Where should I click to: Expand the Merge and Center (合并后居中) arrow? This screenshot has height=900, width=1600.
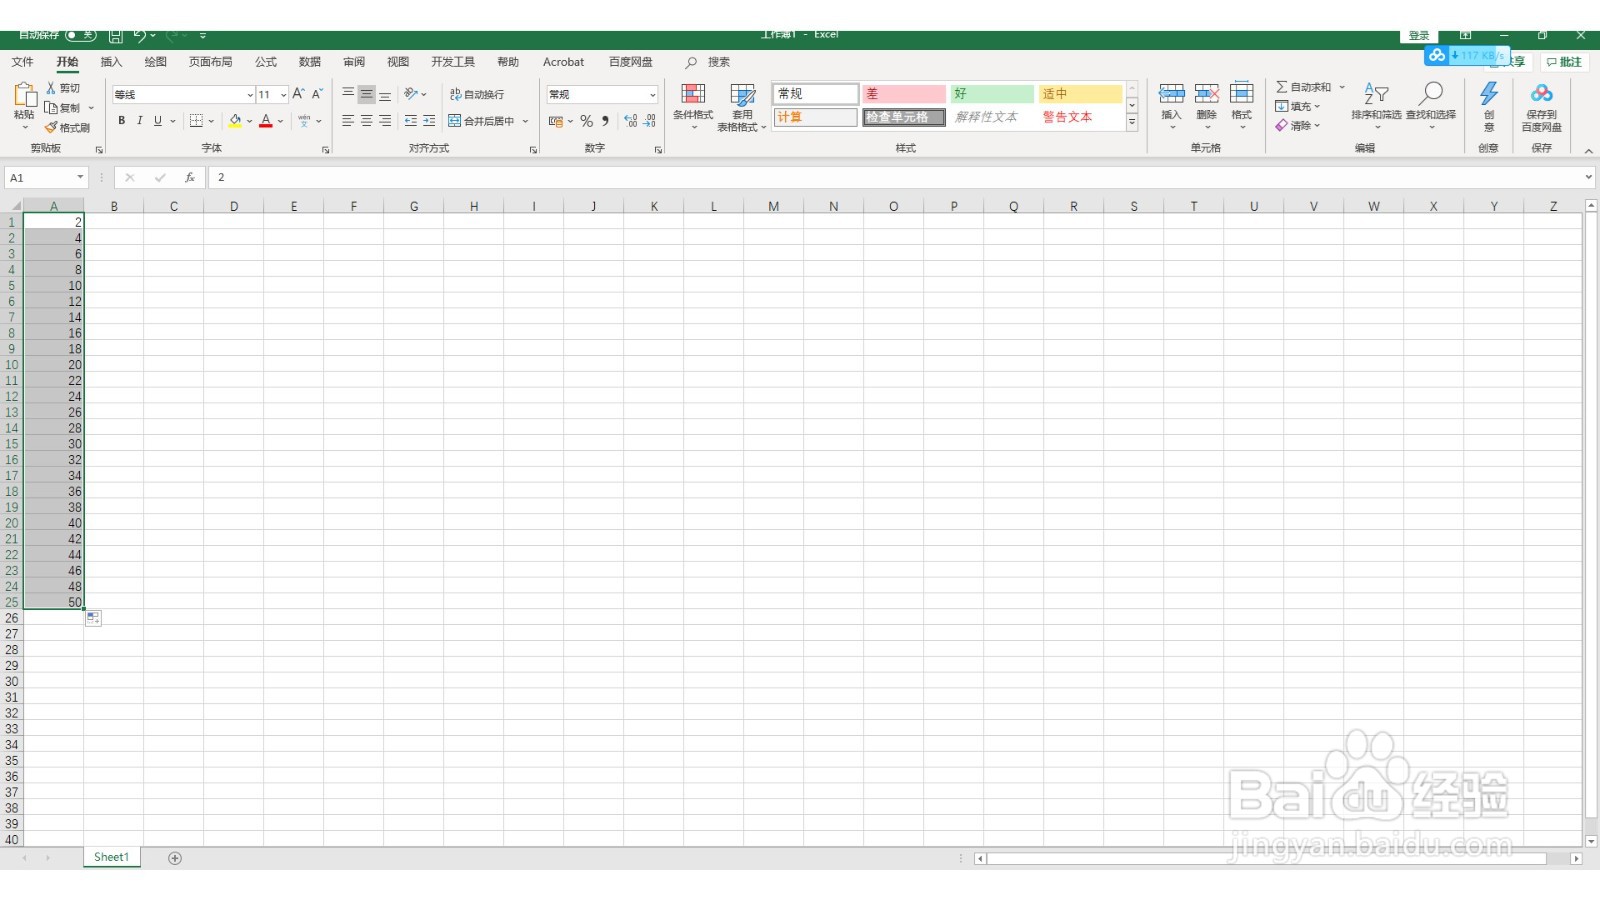coord(525,121)
